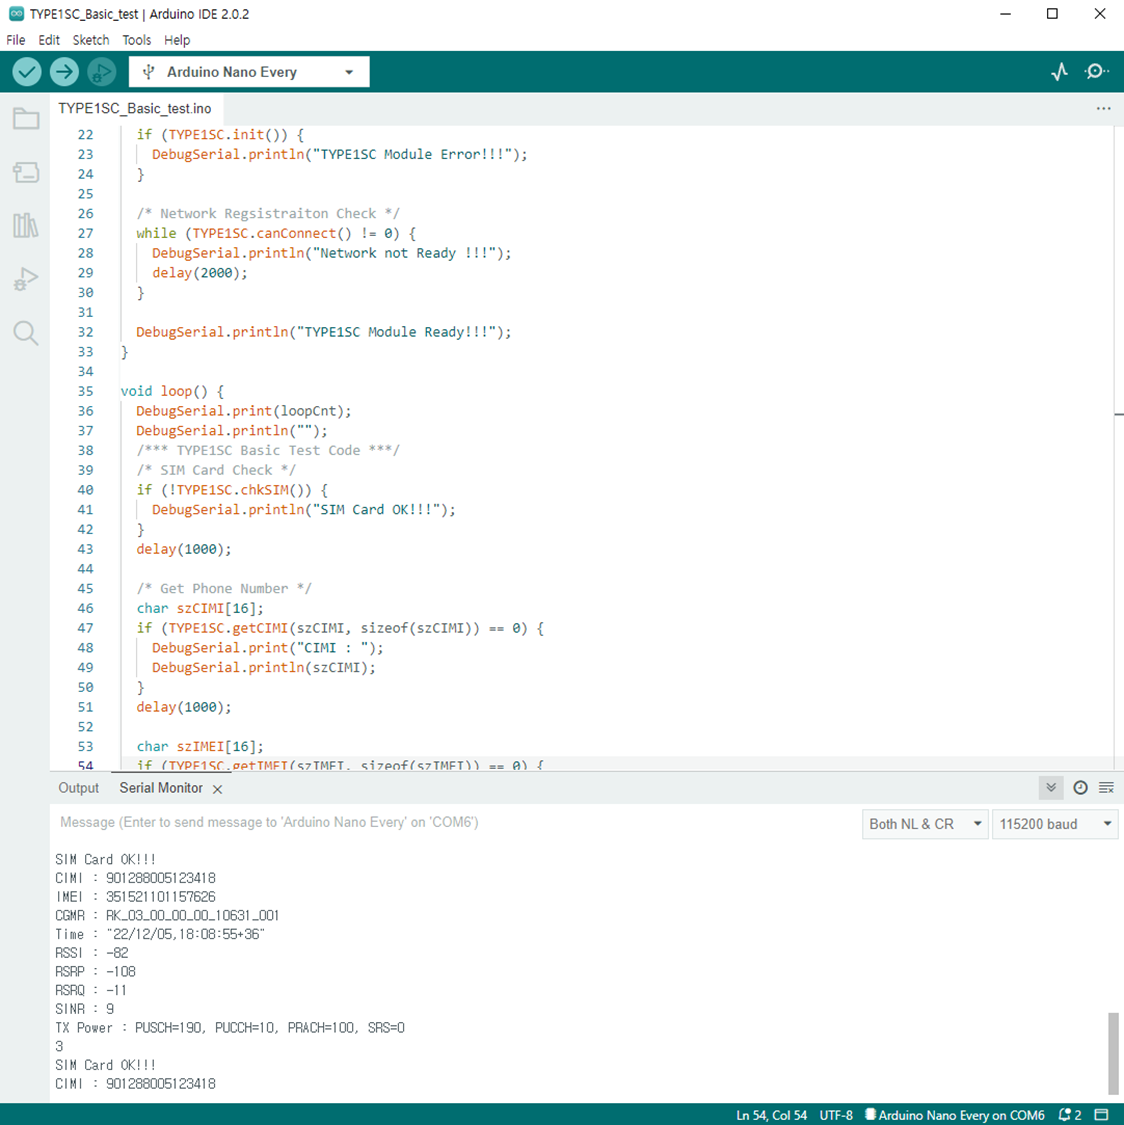Click the DebugSerial.print(loopCnt); line
The image size is (1124, 1125).
[x=244, y=411]
